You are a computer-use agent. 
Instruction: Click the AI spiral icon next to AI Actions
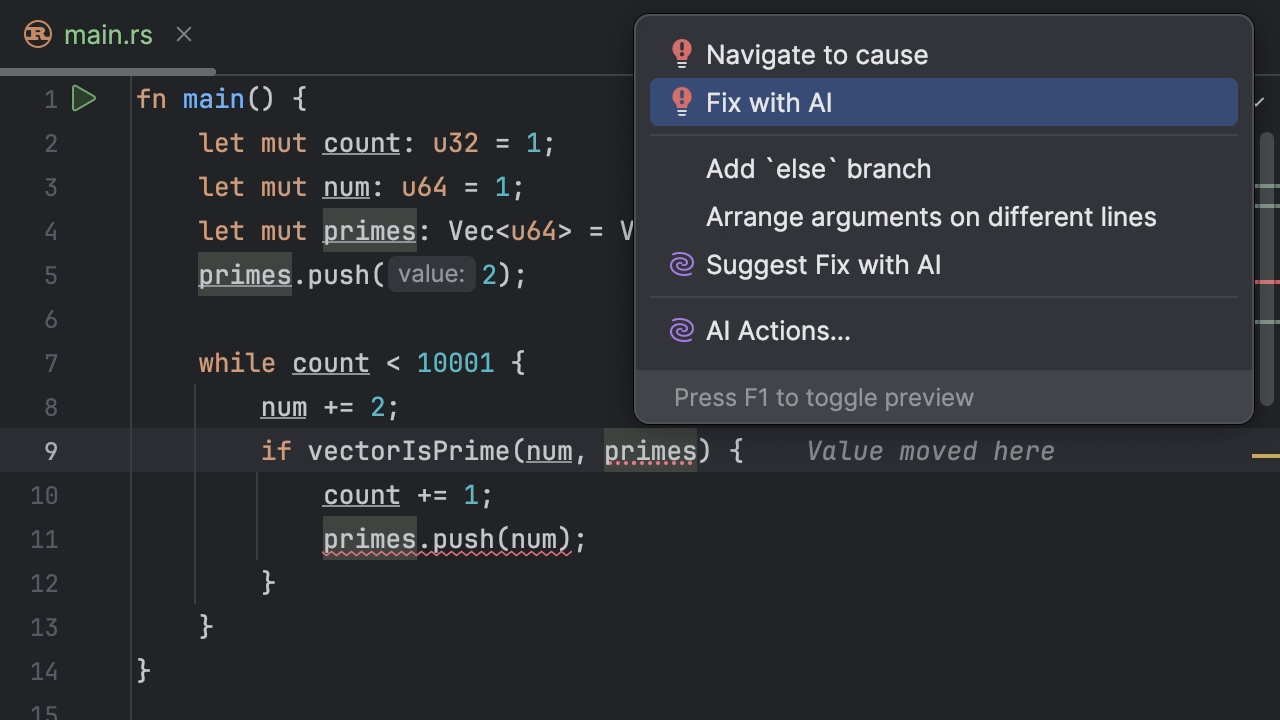682,331
